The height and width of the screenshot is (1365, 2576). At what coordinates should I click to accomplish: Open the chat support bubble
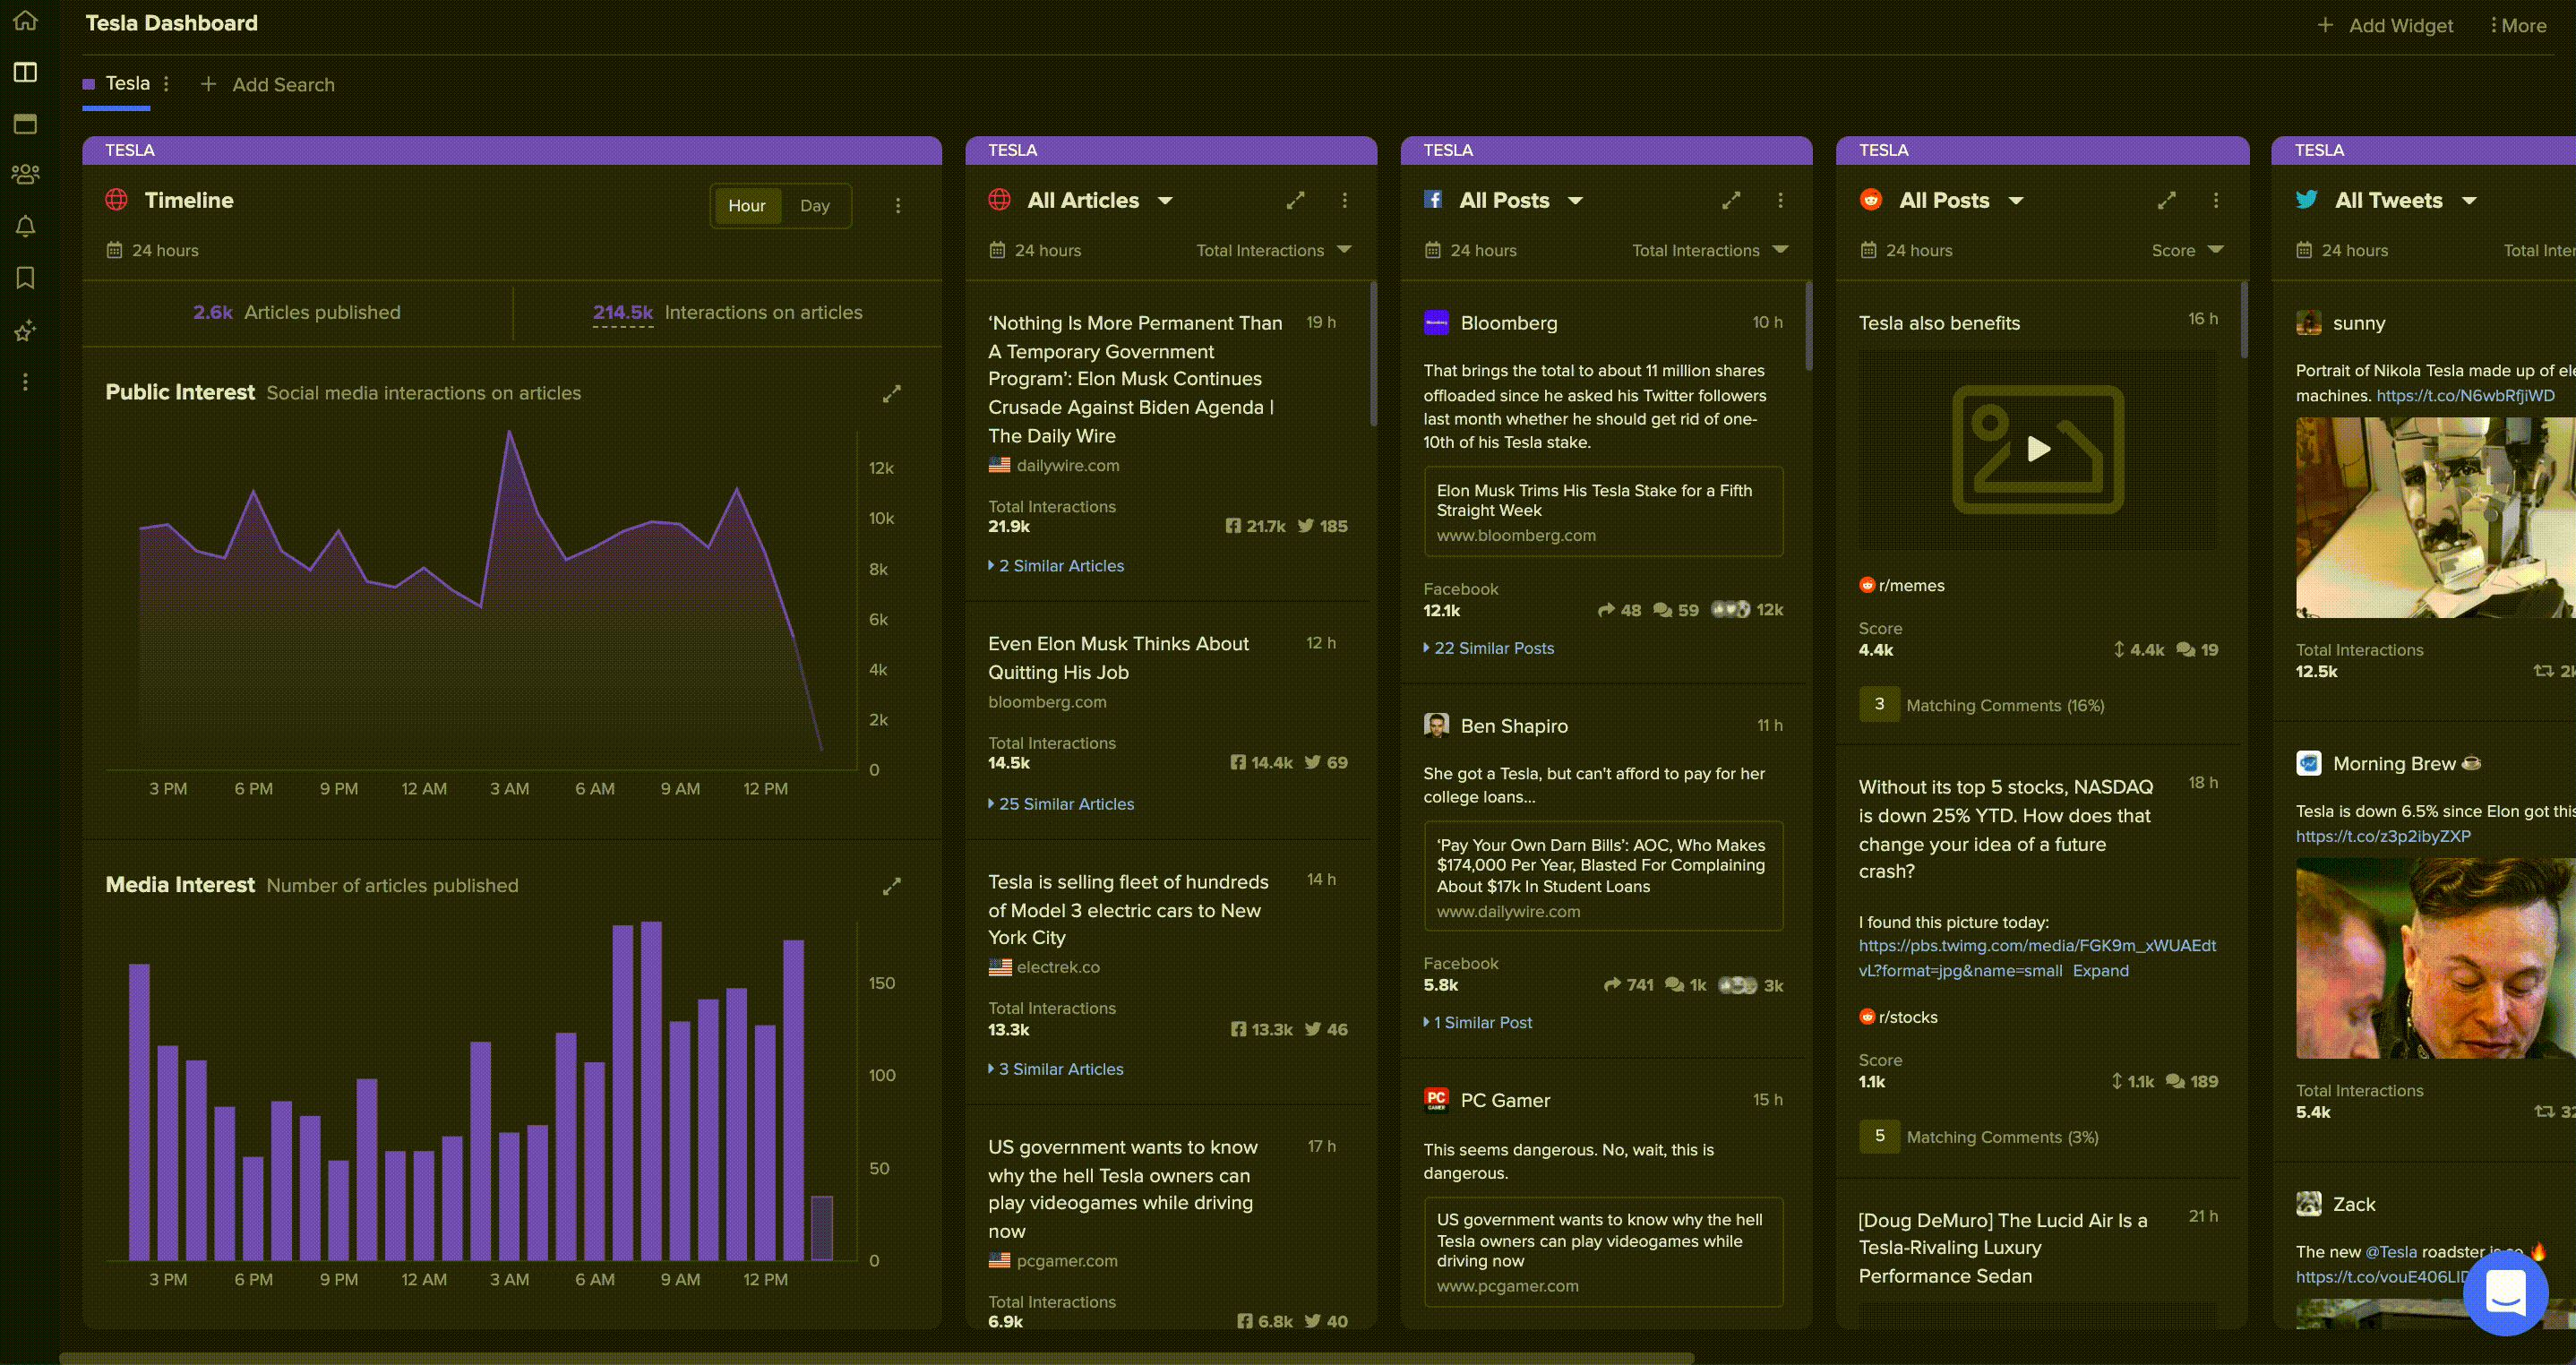[x=2505, y=1293]
